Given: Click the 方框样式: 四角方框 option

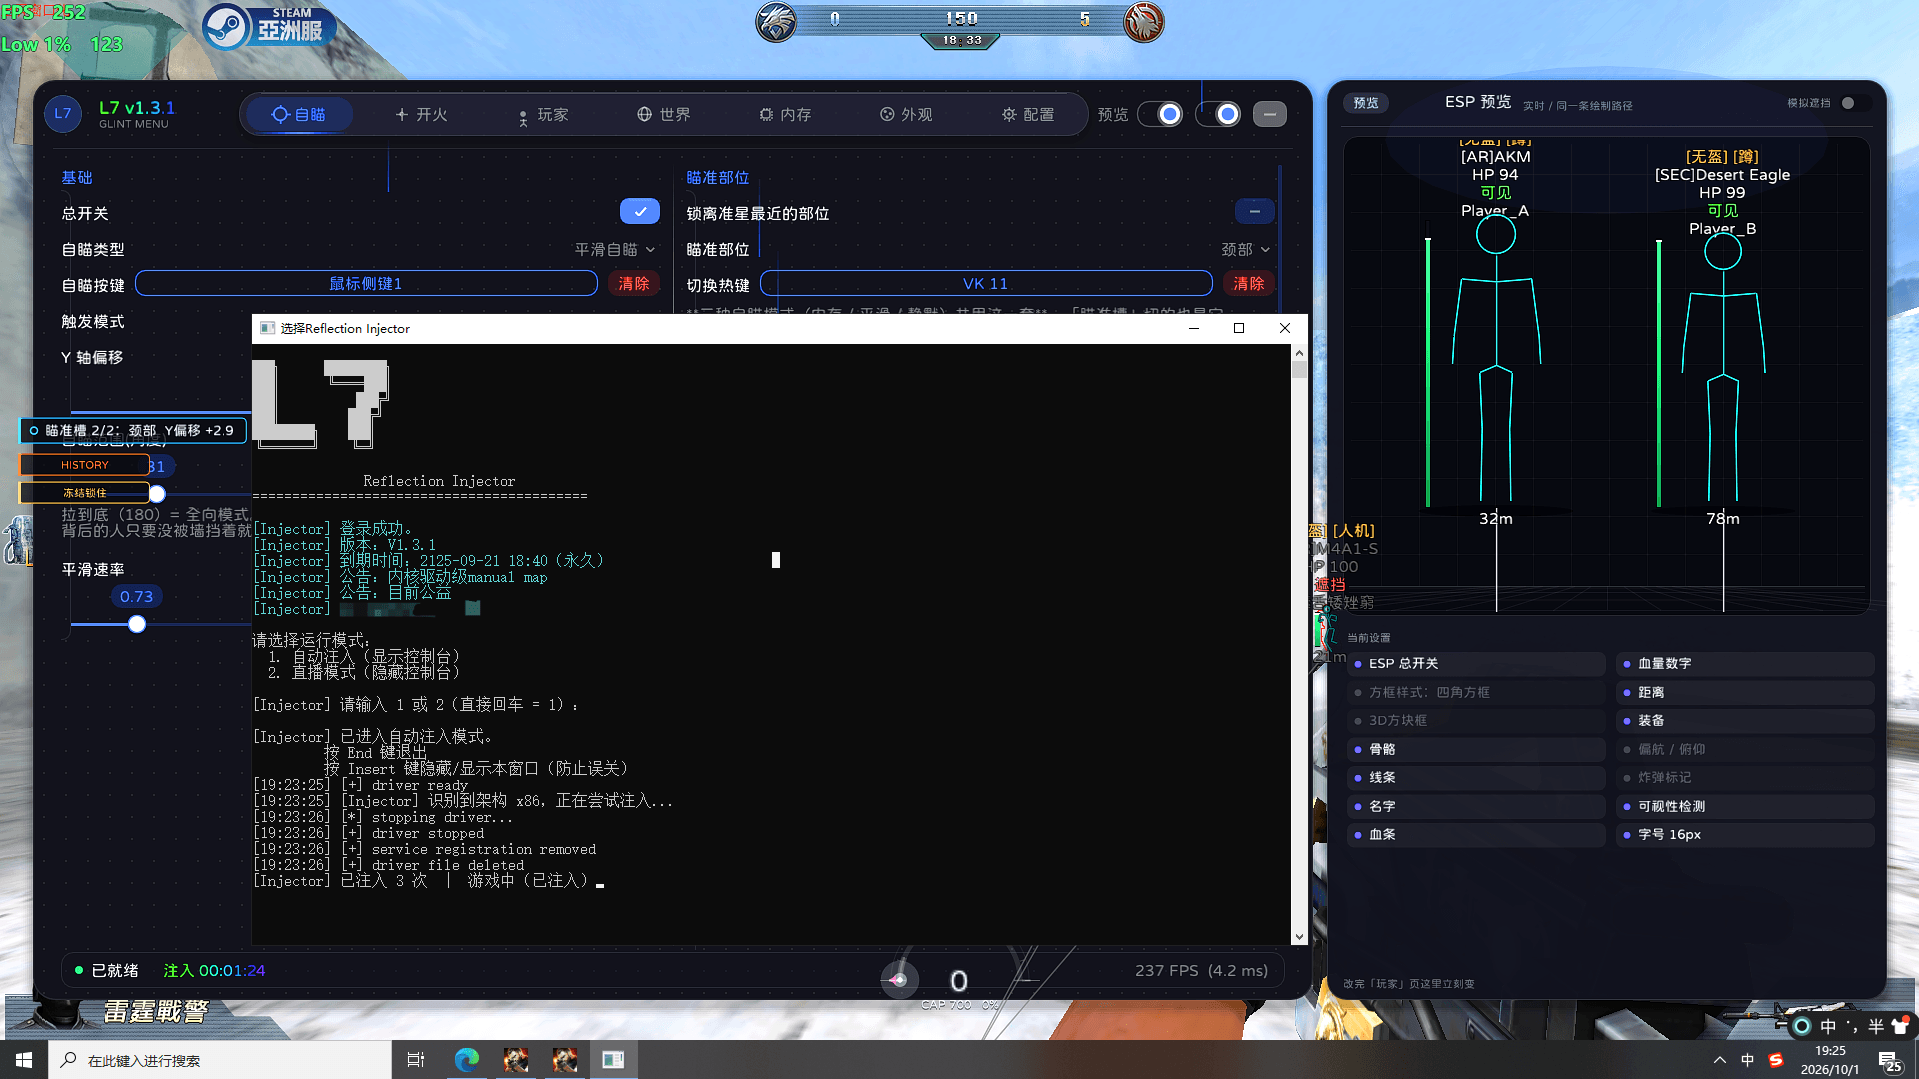Looking at the screenshot, I should 1476,693.
